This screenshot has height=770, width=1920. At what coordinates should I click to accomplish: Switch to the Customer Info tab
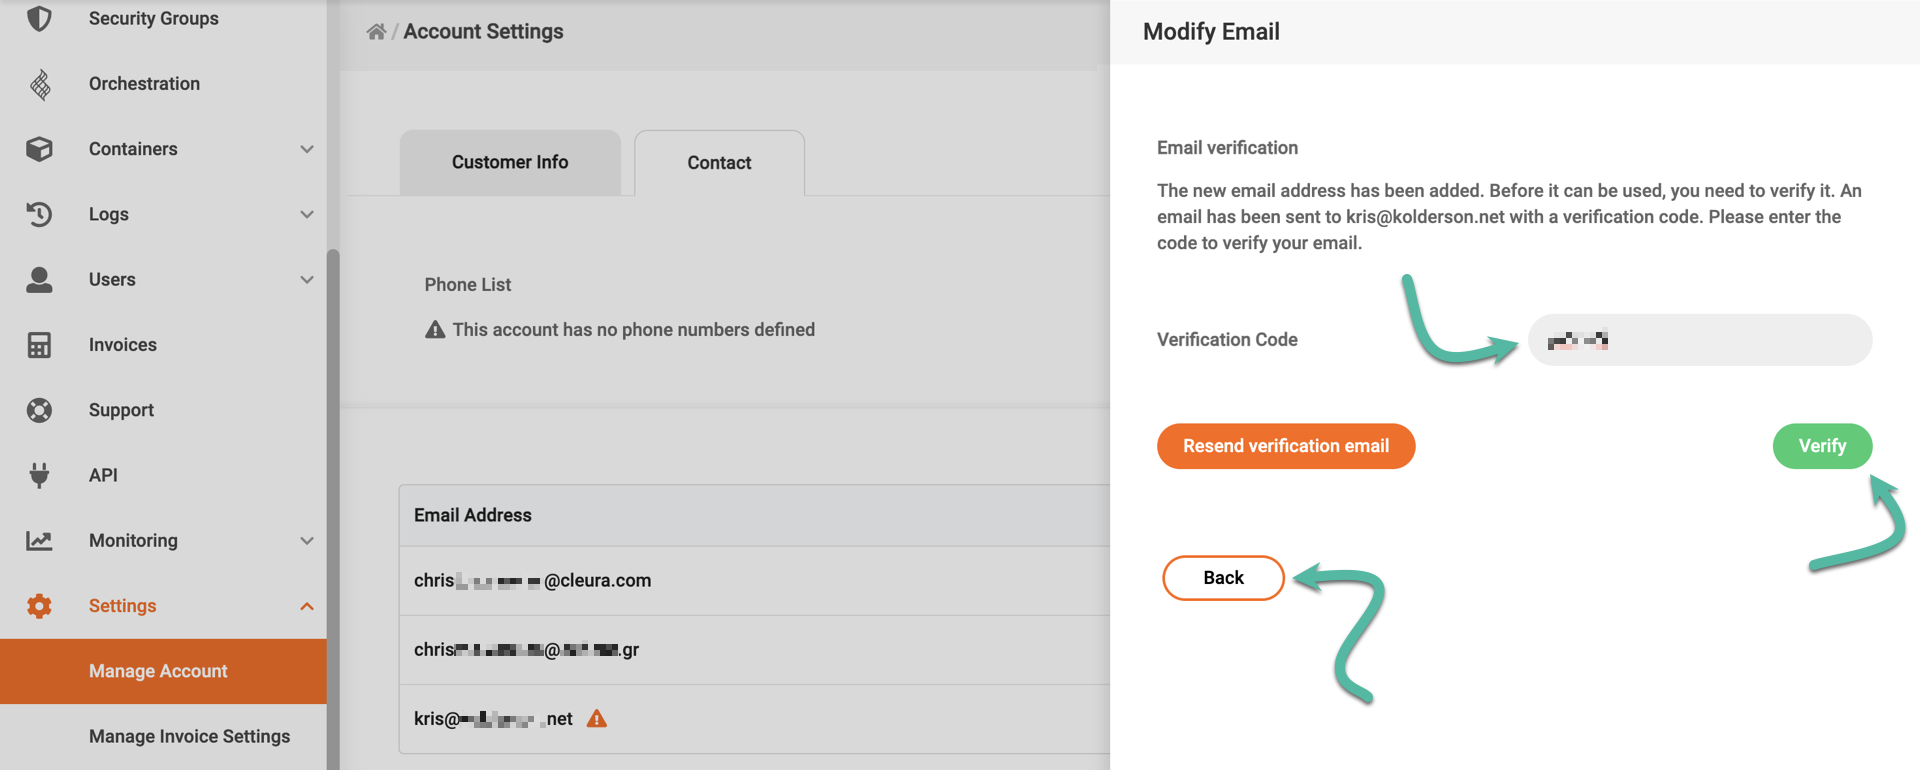[510, 162]
